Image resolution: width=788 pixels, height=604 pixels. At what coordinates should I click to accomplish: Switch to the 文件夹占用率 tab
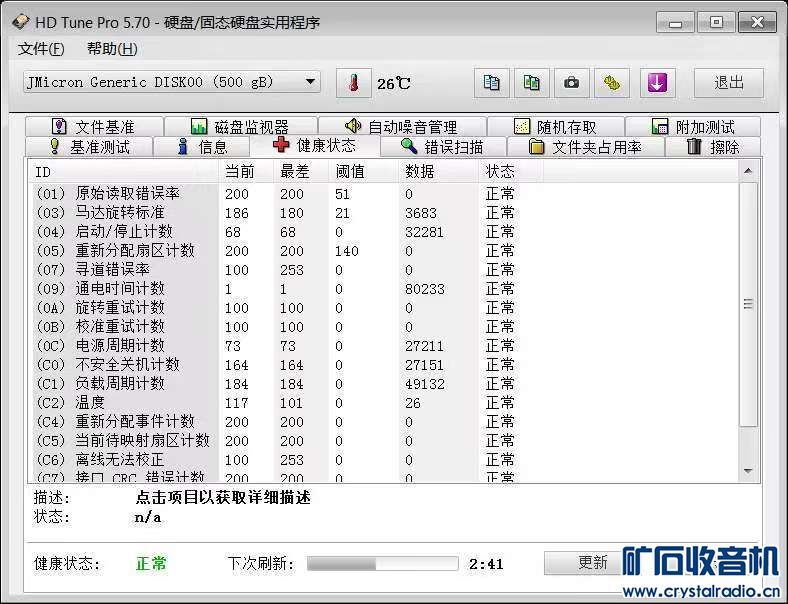tap(586, 147)
